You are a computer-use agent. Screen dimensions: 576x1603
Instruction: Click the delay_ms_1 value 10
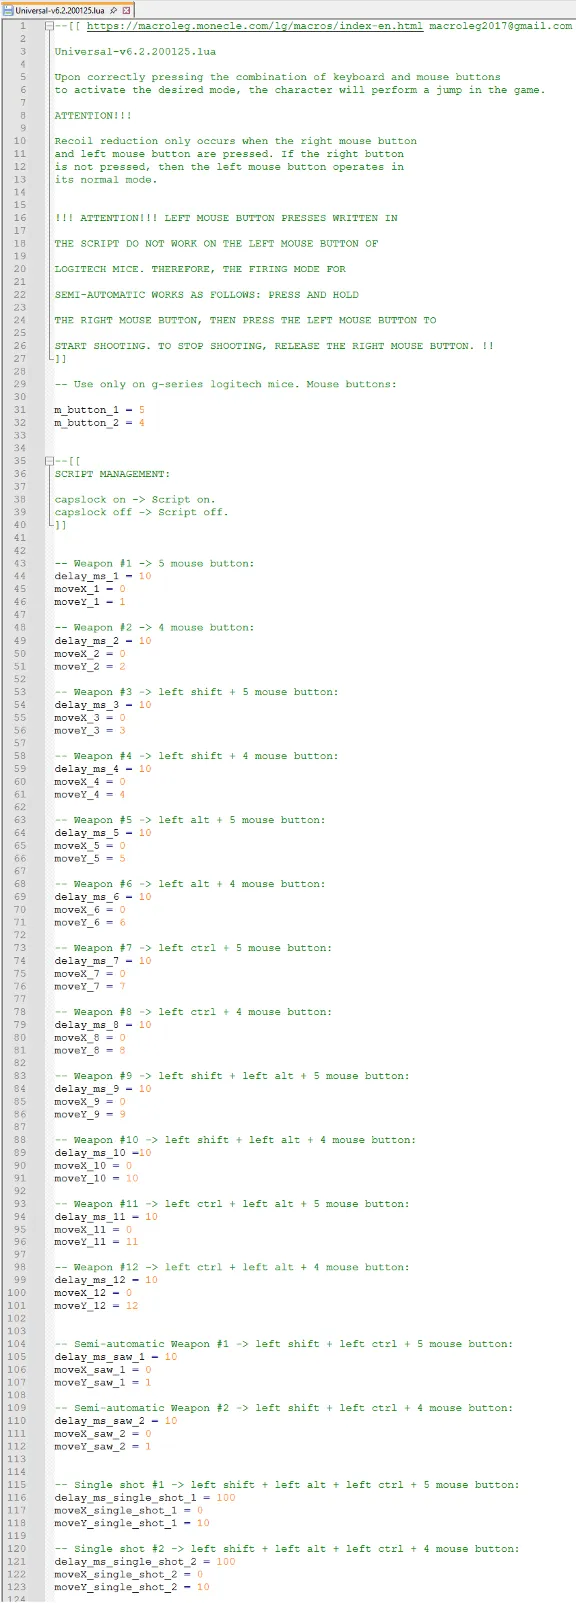(x=145, y=576)
